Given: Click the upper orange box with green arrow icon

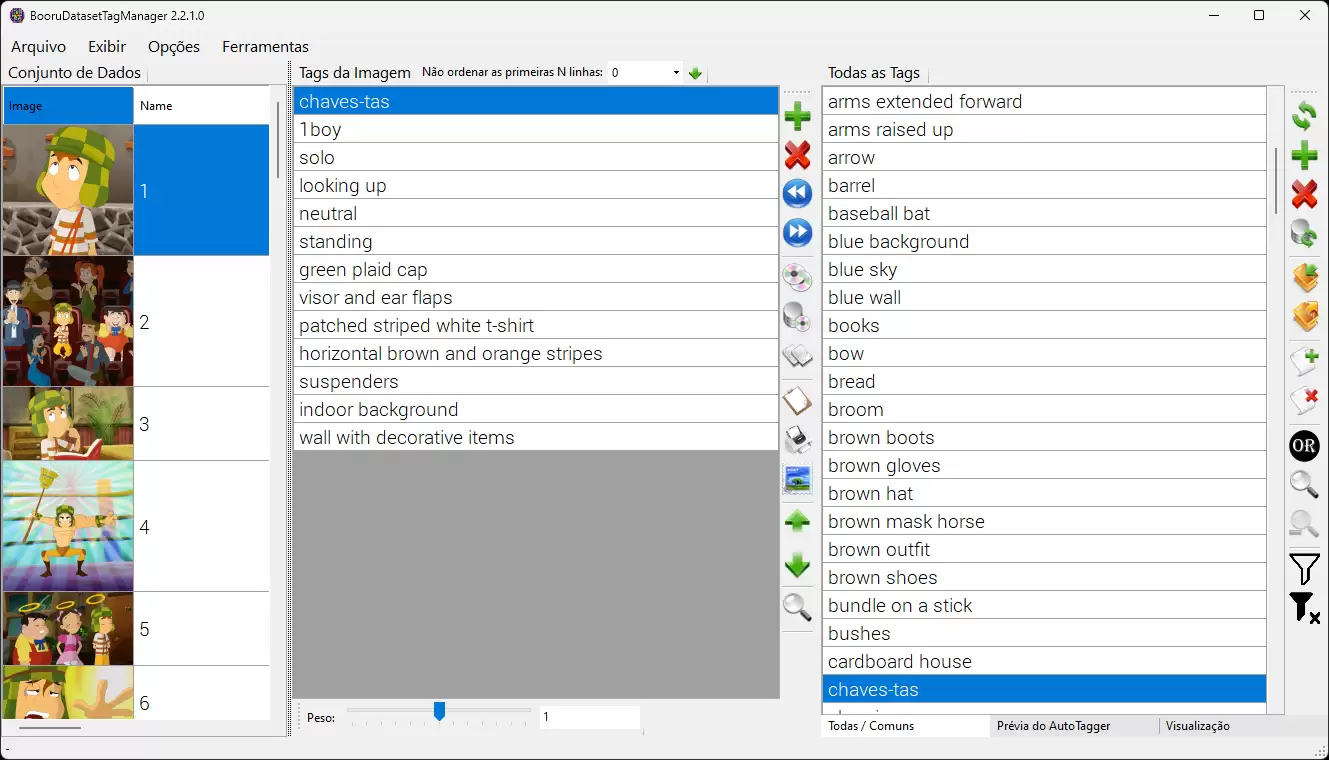Looking at the screenshot, I should (1304, 277).
